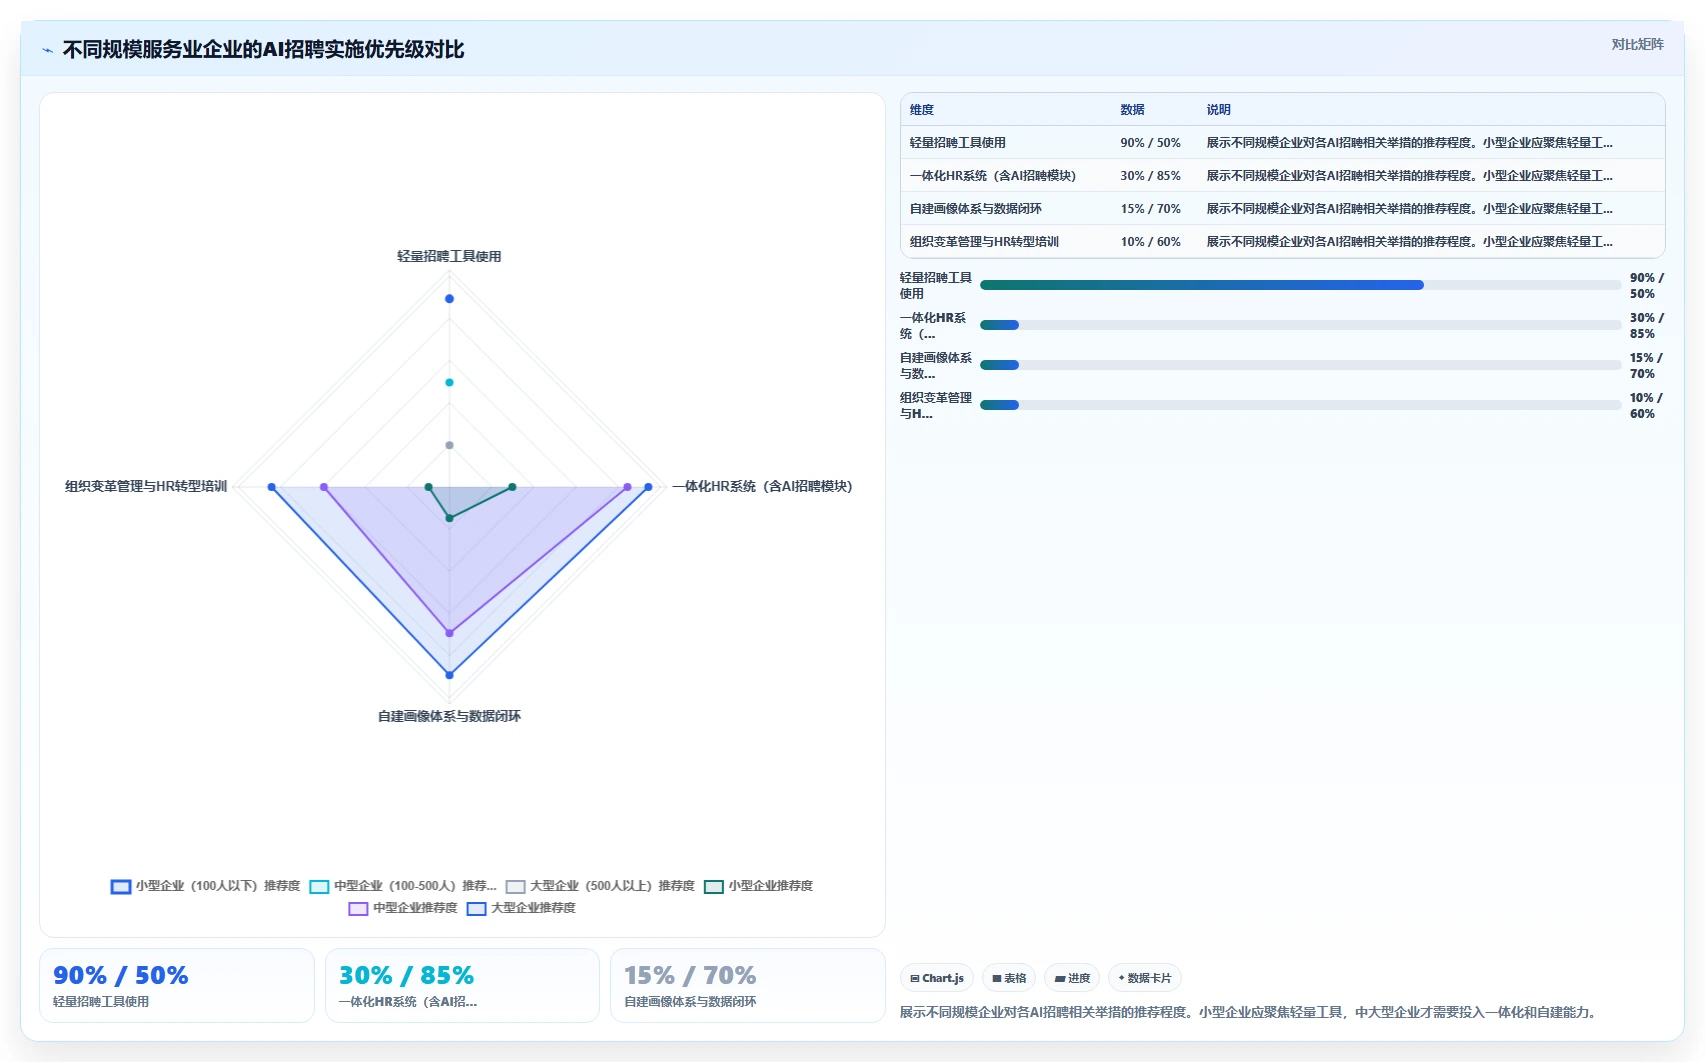This screenshot has width=1705, height=1062.
Task: Select the 表格 tag chip
Action: (1009, 978)
